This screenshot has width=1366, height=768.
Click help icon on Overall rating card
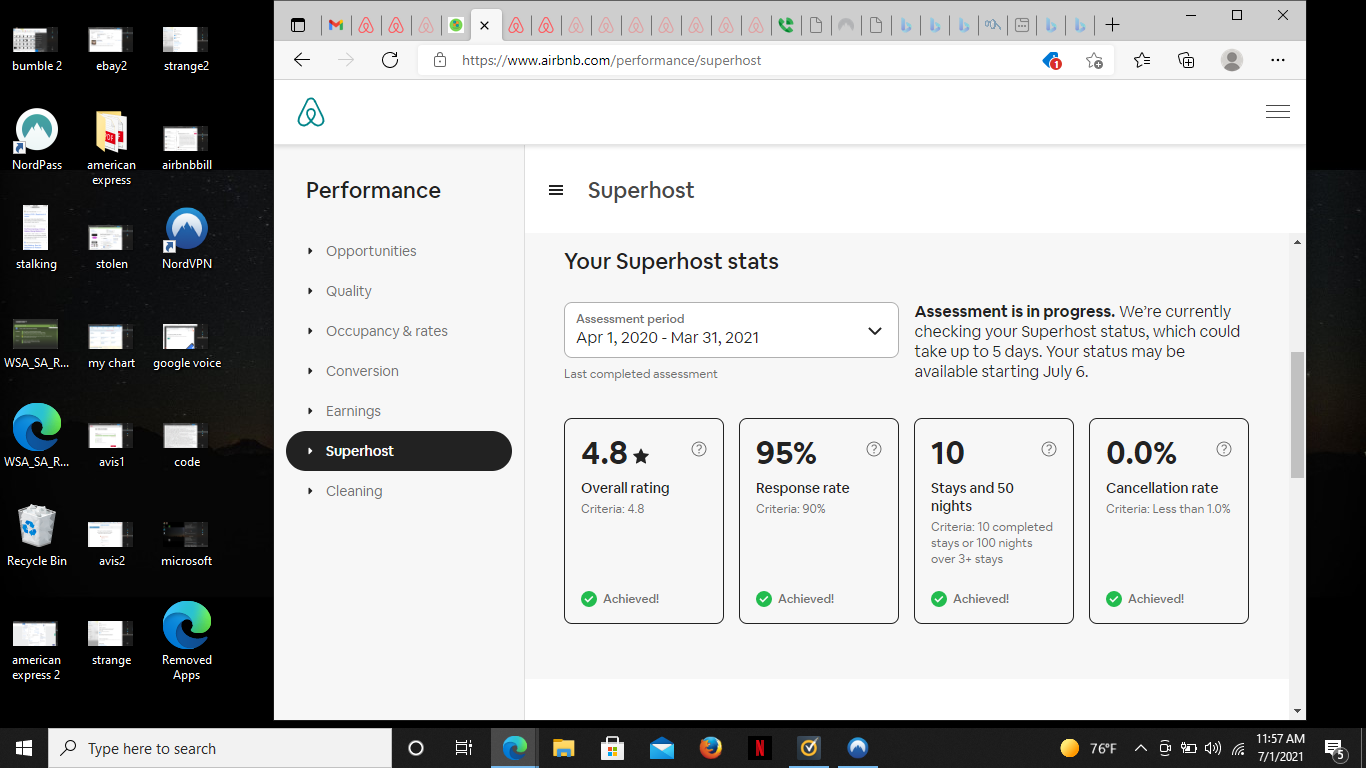tap(699, 450)
